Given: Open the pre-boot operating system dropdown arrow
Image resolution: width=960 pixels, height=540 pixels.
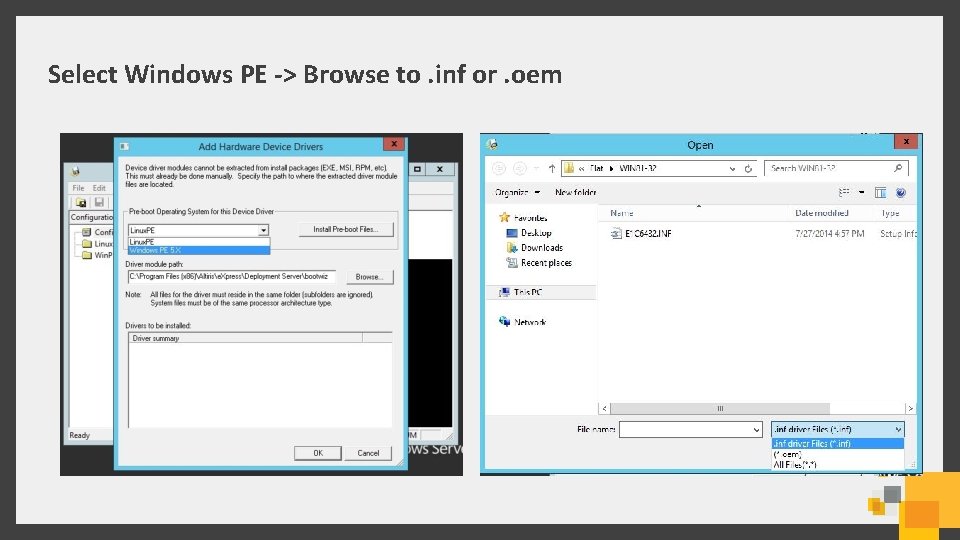Looking at the screenshot, I should click(x=263, y=230).
